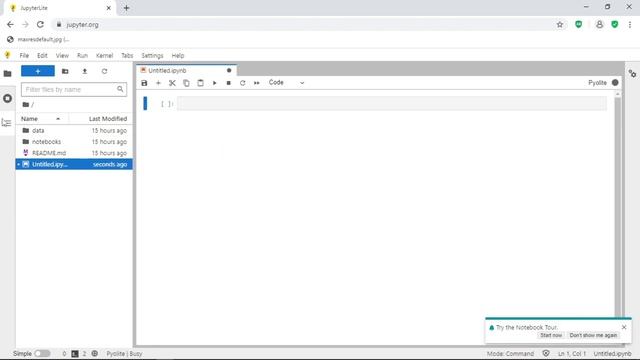
Task: Open the browser profile icon
Action: (599, 24)
